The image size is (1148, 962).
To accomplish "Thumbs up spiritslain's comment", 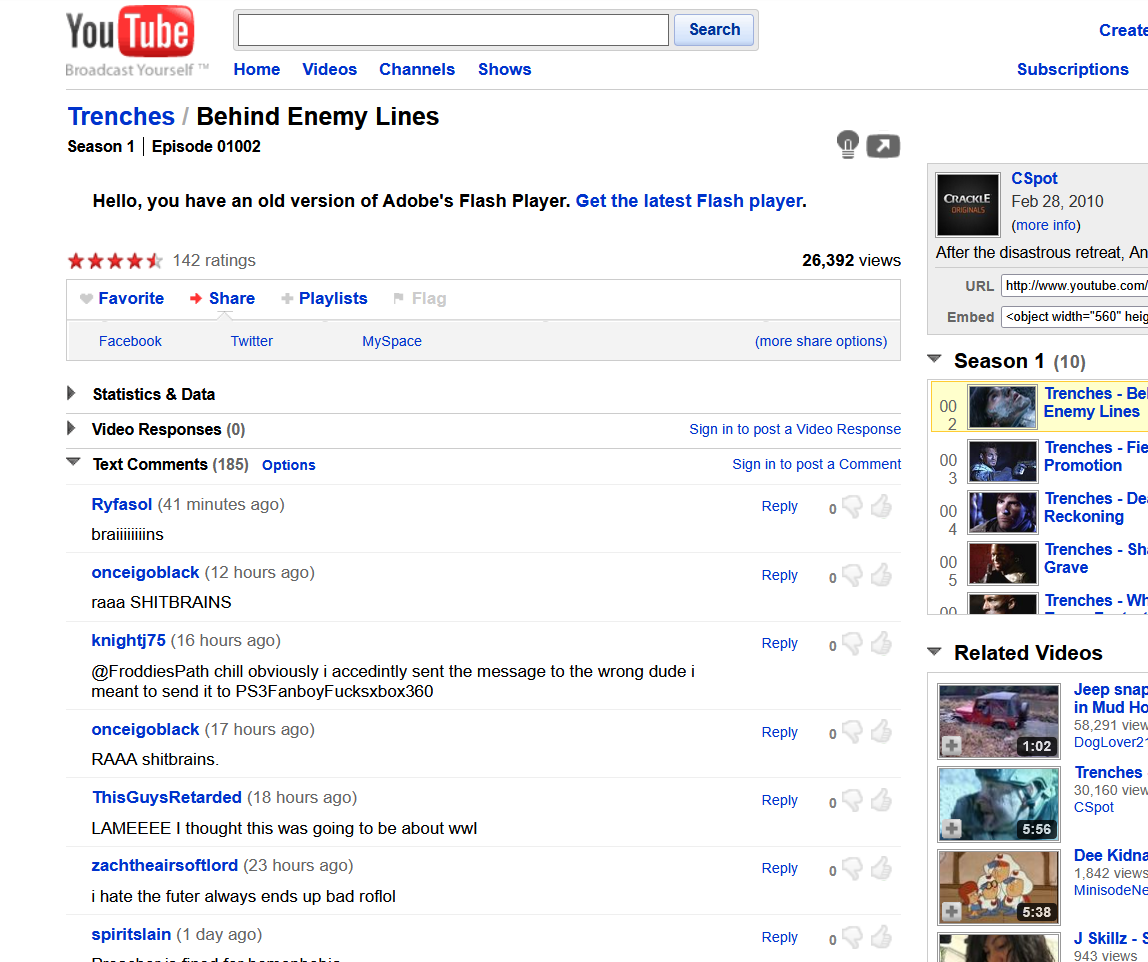I will coord(881,936).
